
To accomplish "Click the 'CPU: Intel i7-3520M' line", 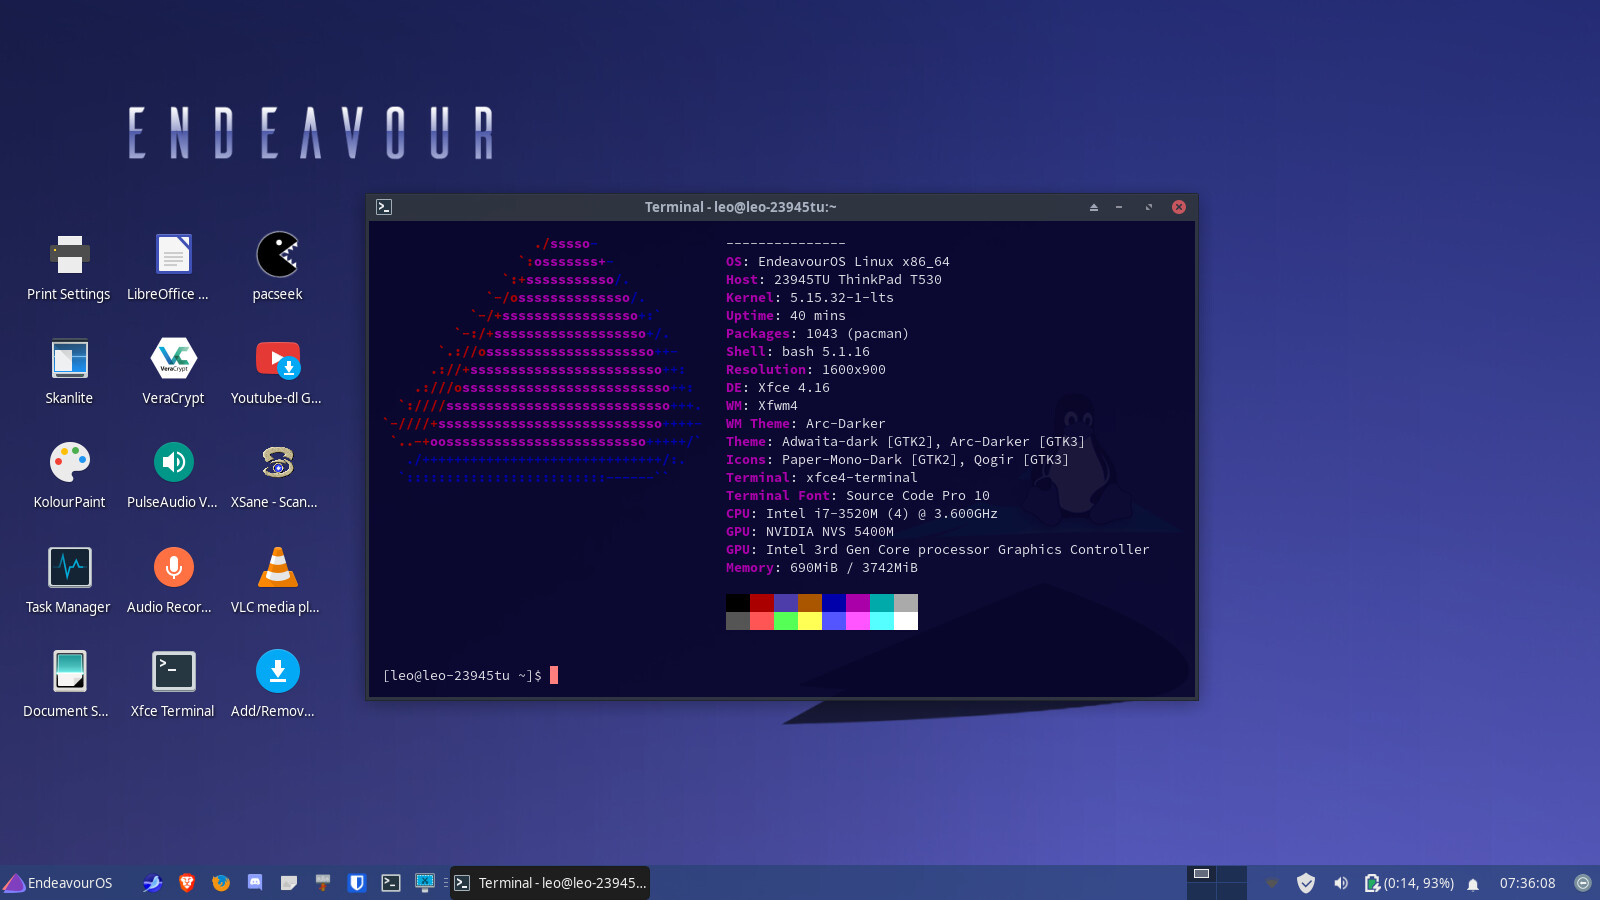I will coord(861,514).
